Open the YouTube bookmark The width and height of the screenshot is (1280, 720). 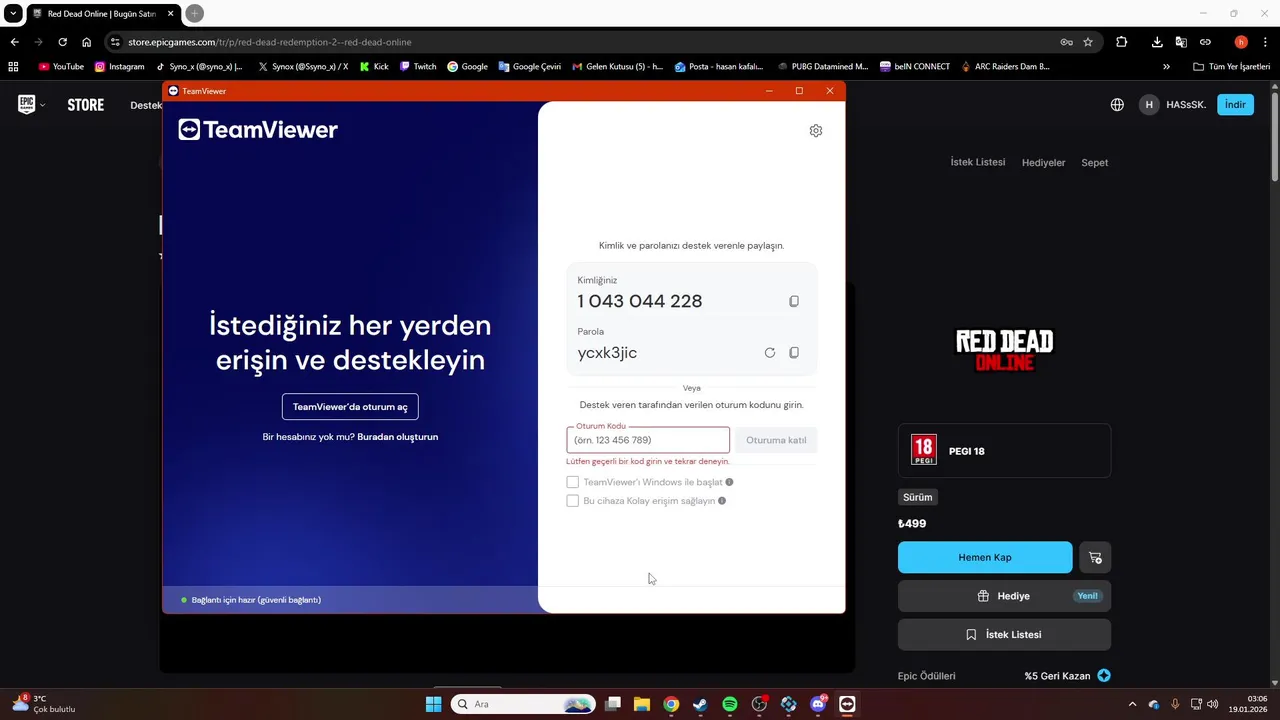pos(61,67)
